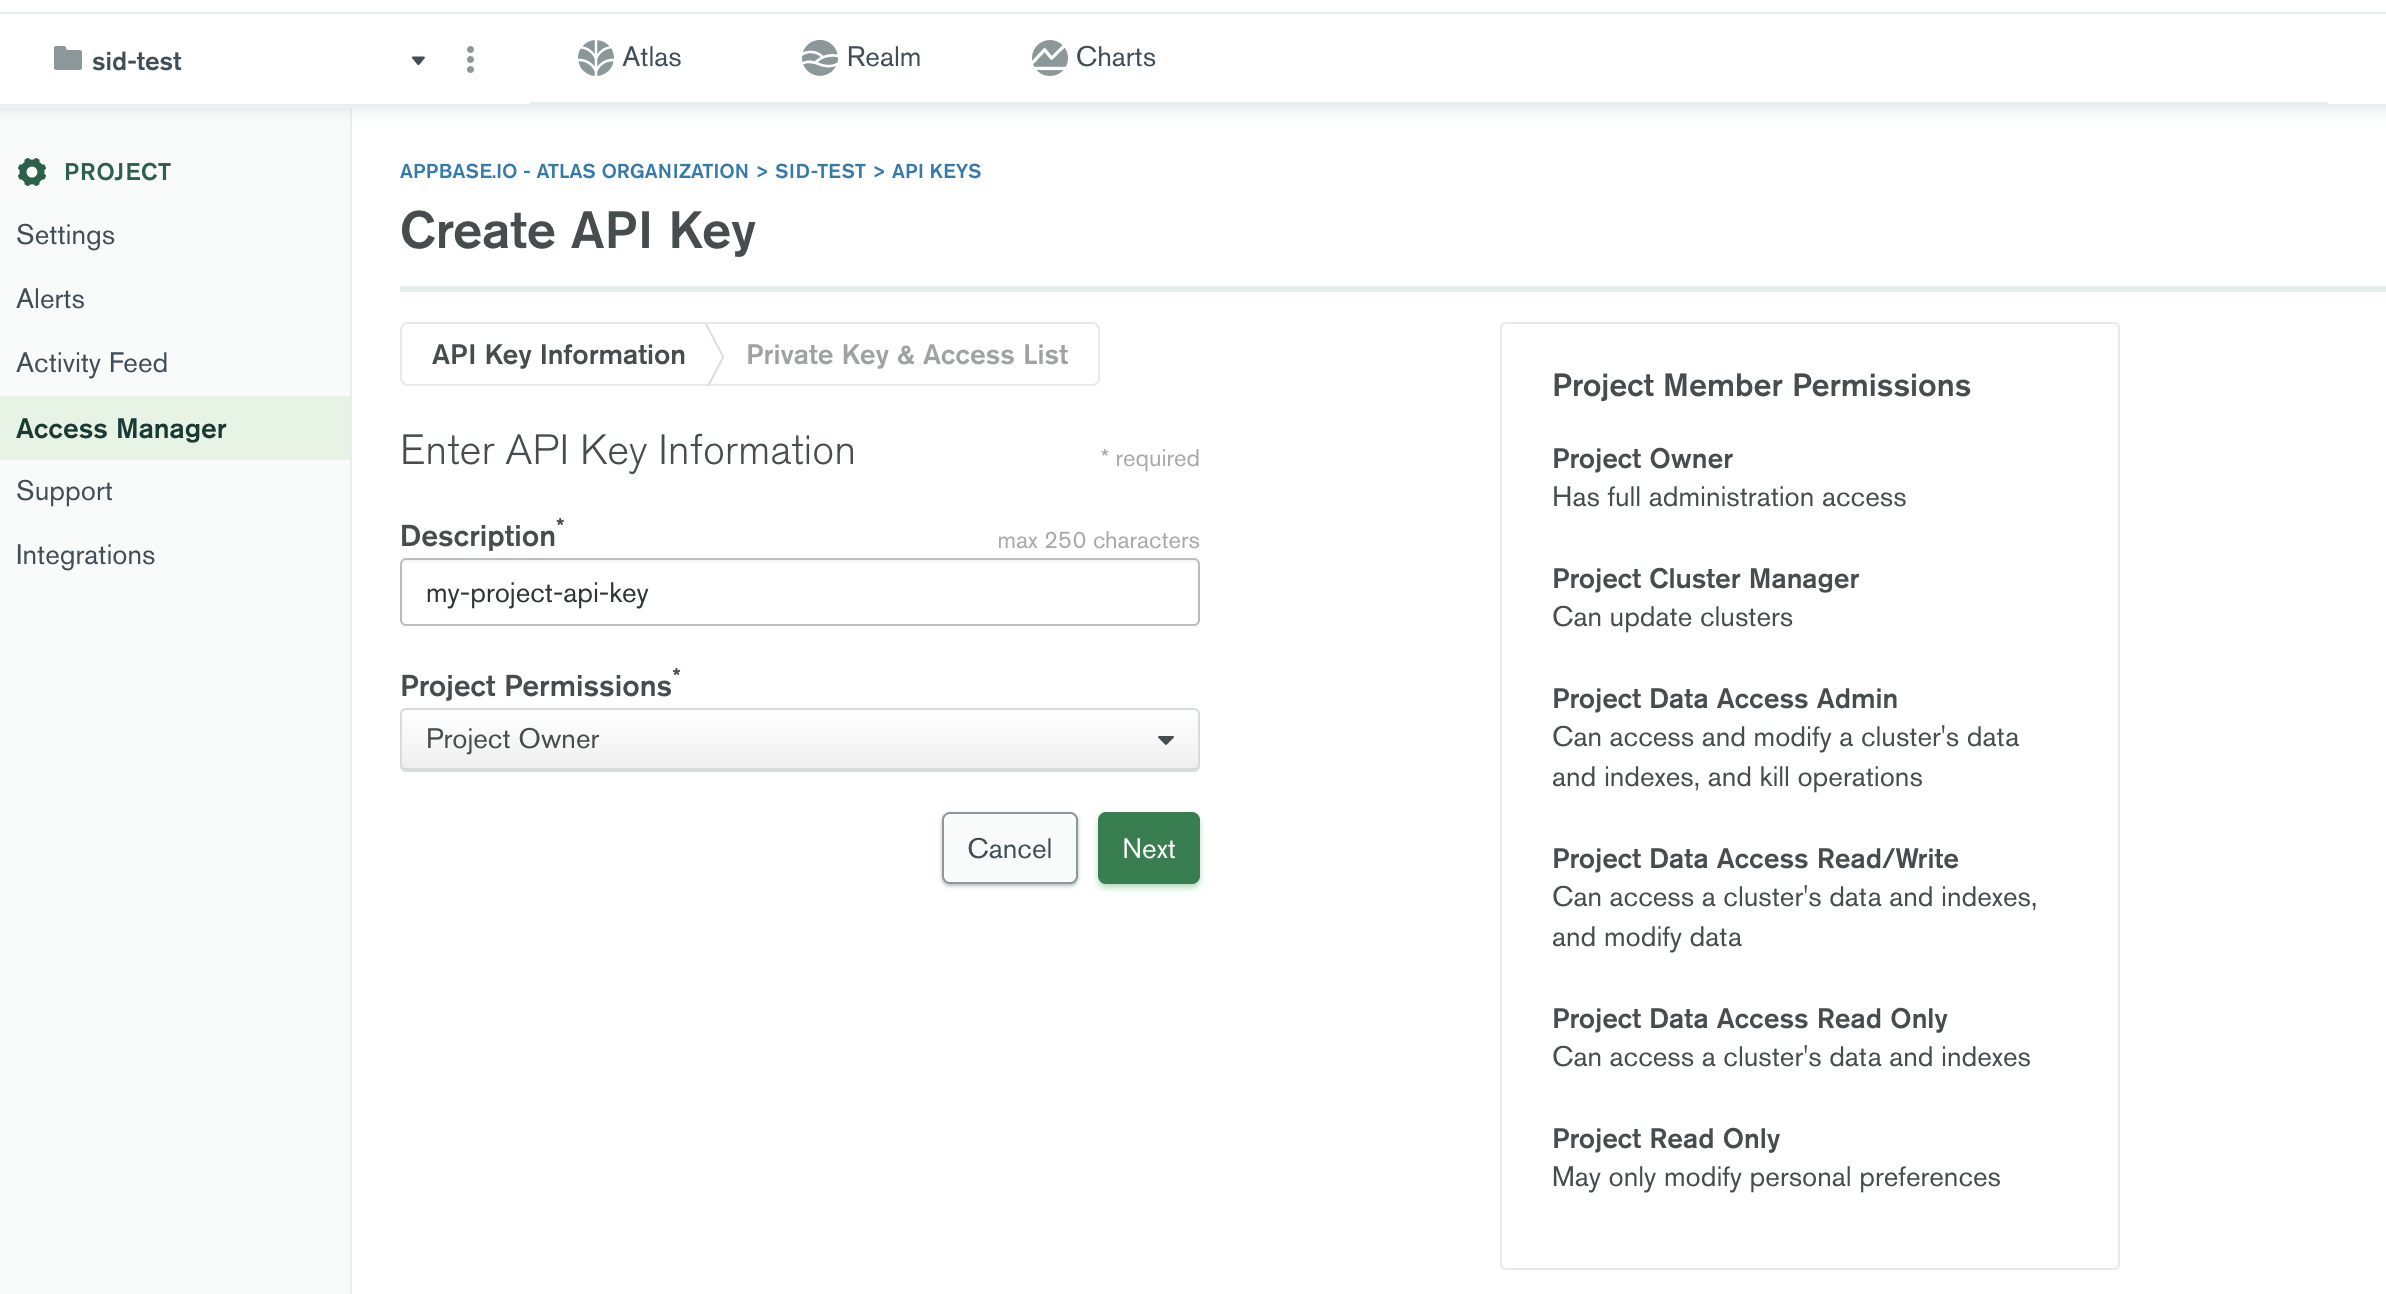The width and height of the screenshot is (2386, 1294).
Task: Cancel the API key creation
Action: [x=1009, y=848]
